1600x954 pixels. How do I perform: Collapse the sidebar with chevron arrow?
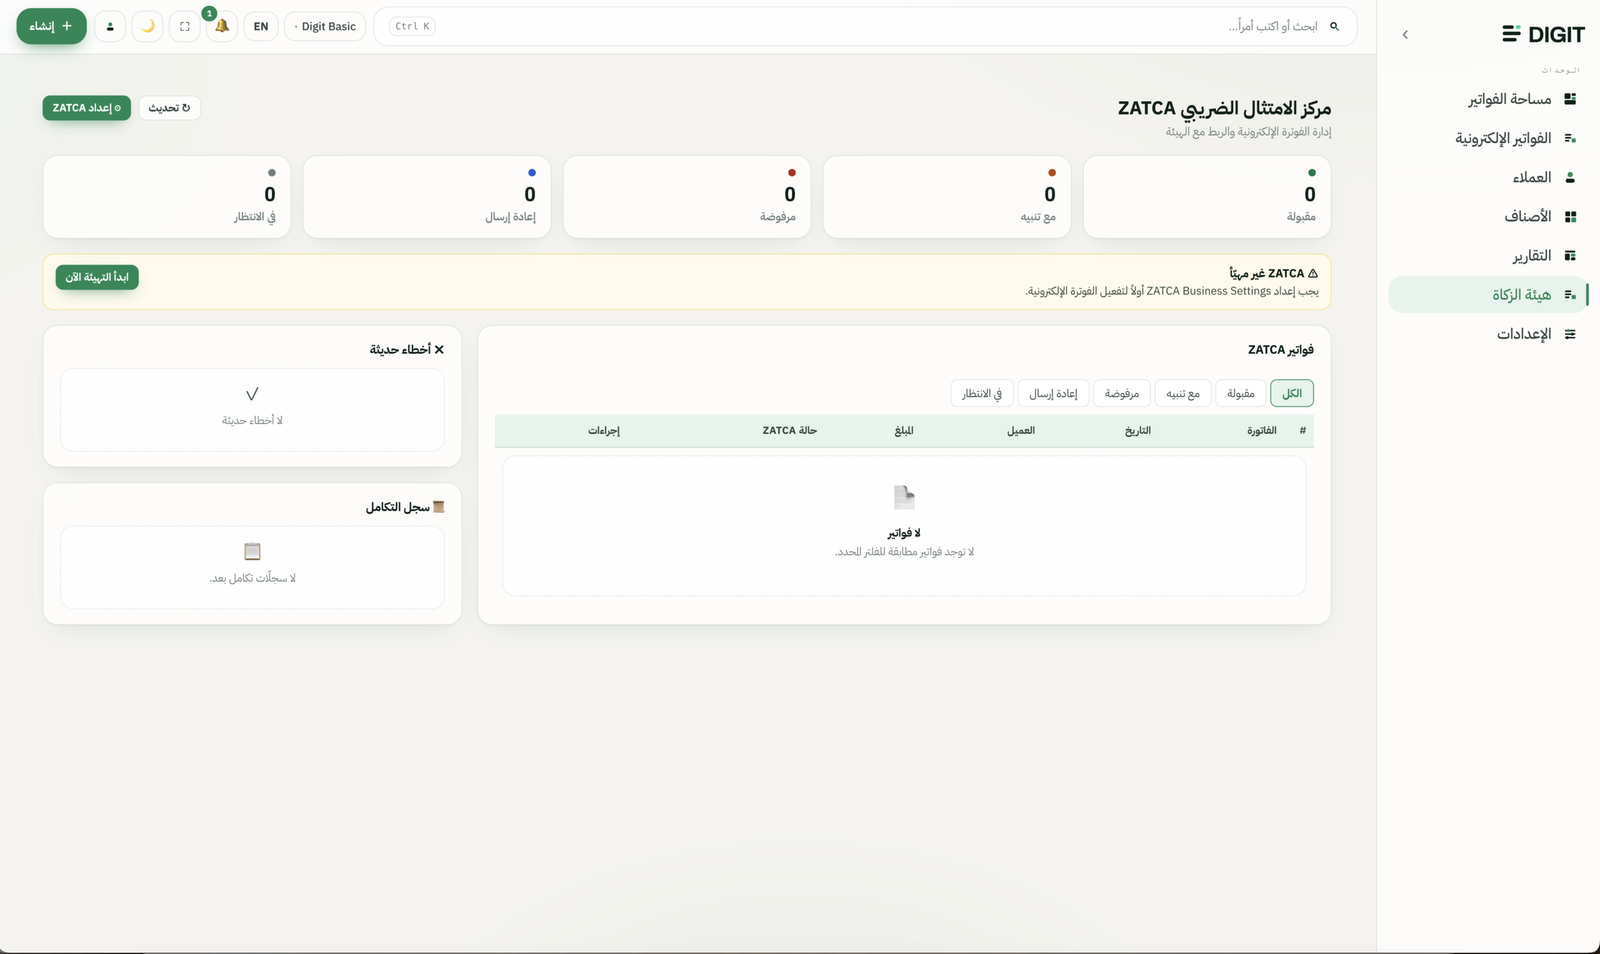click(x=1405, y=34)
